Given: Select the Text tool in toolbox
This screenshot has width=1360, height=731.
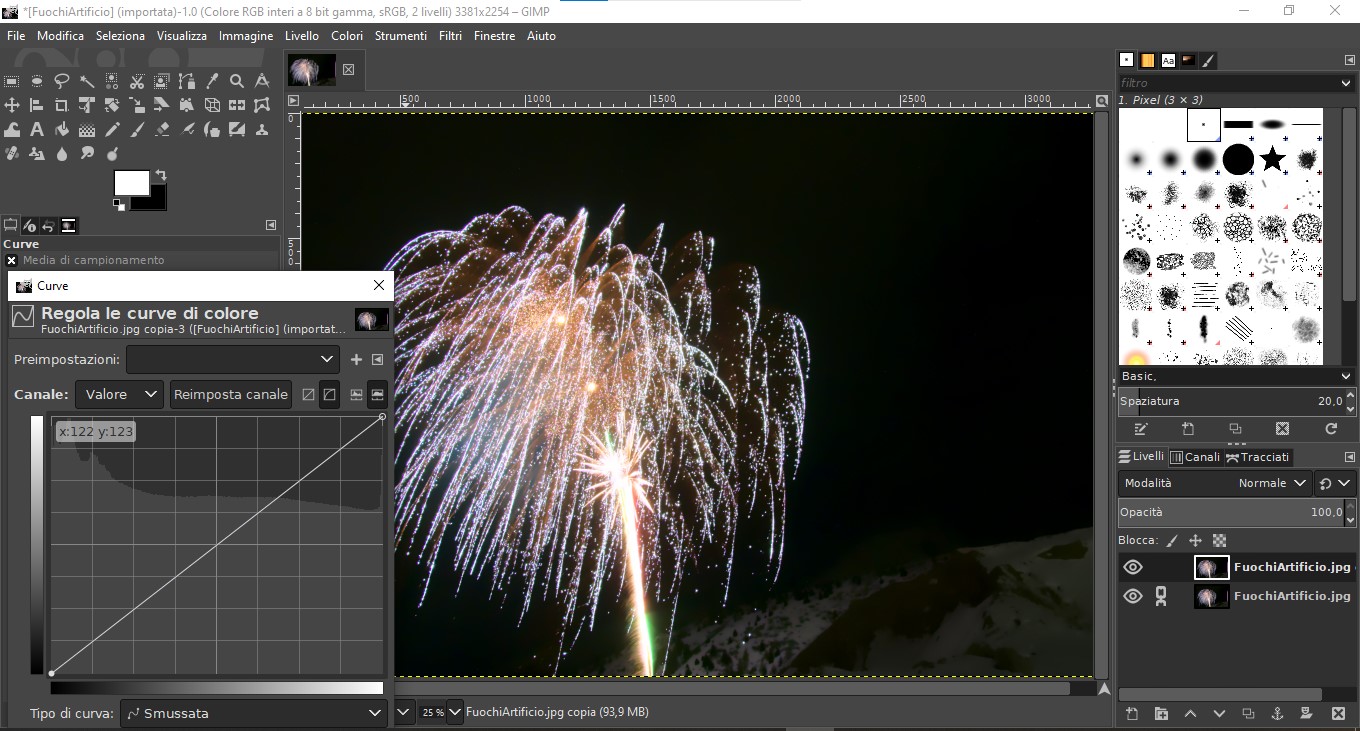Looking at the screenshot, I should pos(37,129).
